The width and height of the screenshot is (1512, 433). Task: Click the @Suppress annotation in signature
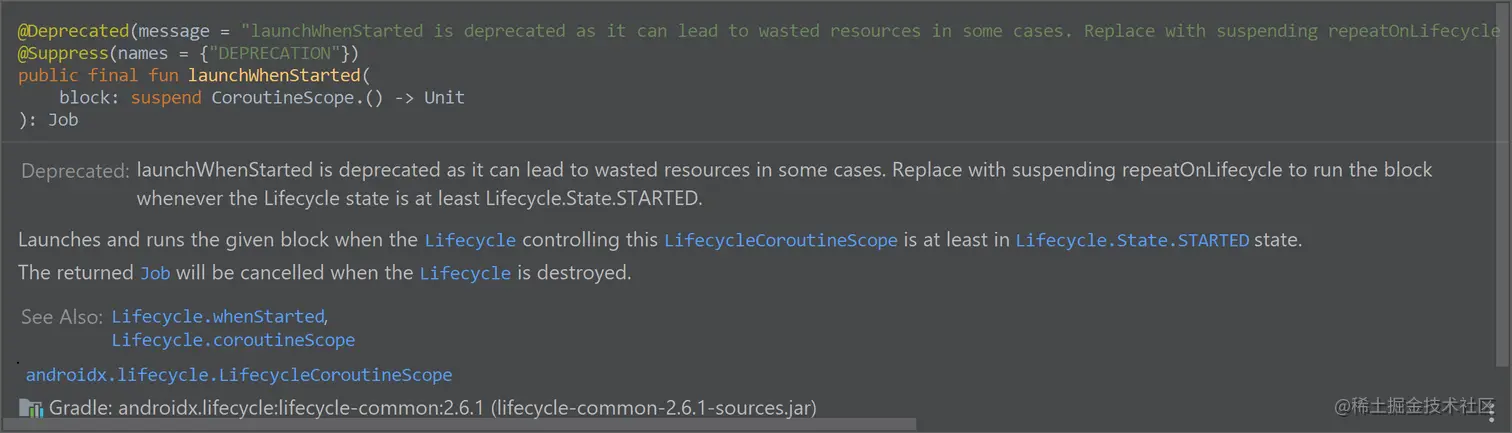click(x=63, y=53)
